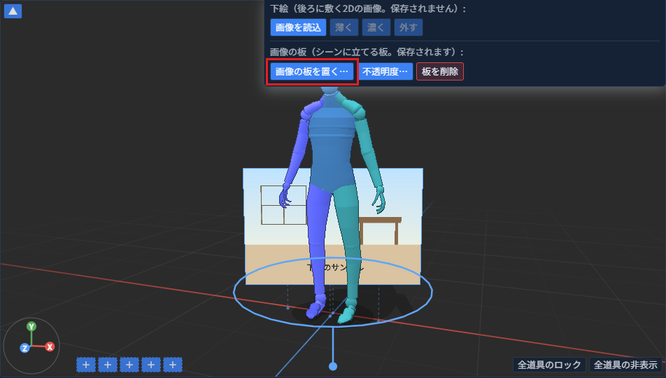Click the green Y axis on the gizmo
Image resolution: width=666 pixels, height=378 pixels.
point(31,327)
